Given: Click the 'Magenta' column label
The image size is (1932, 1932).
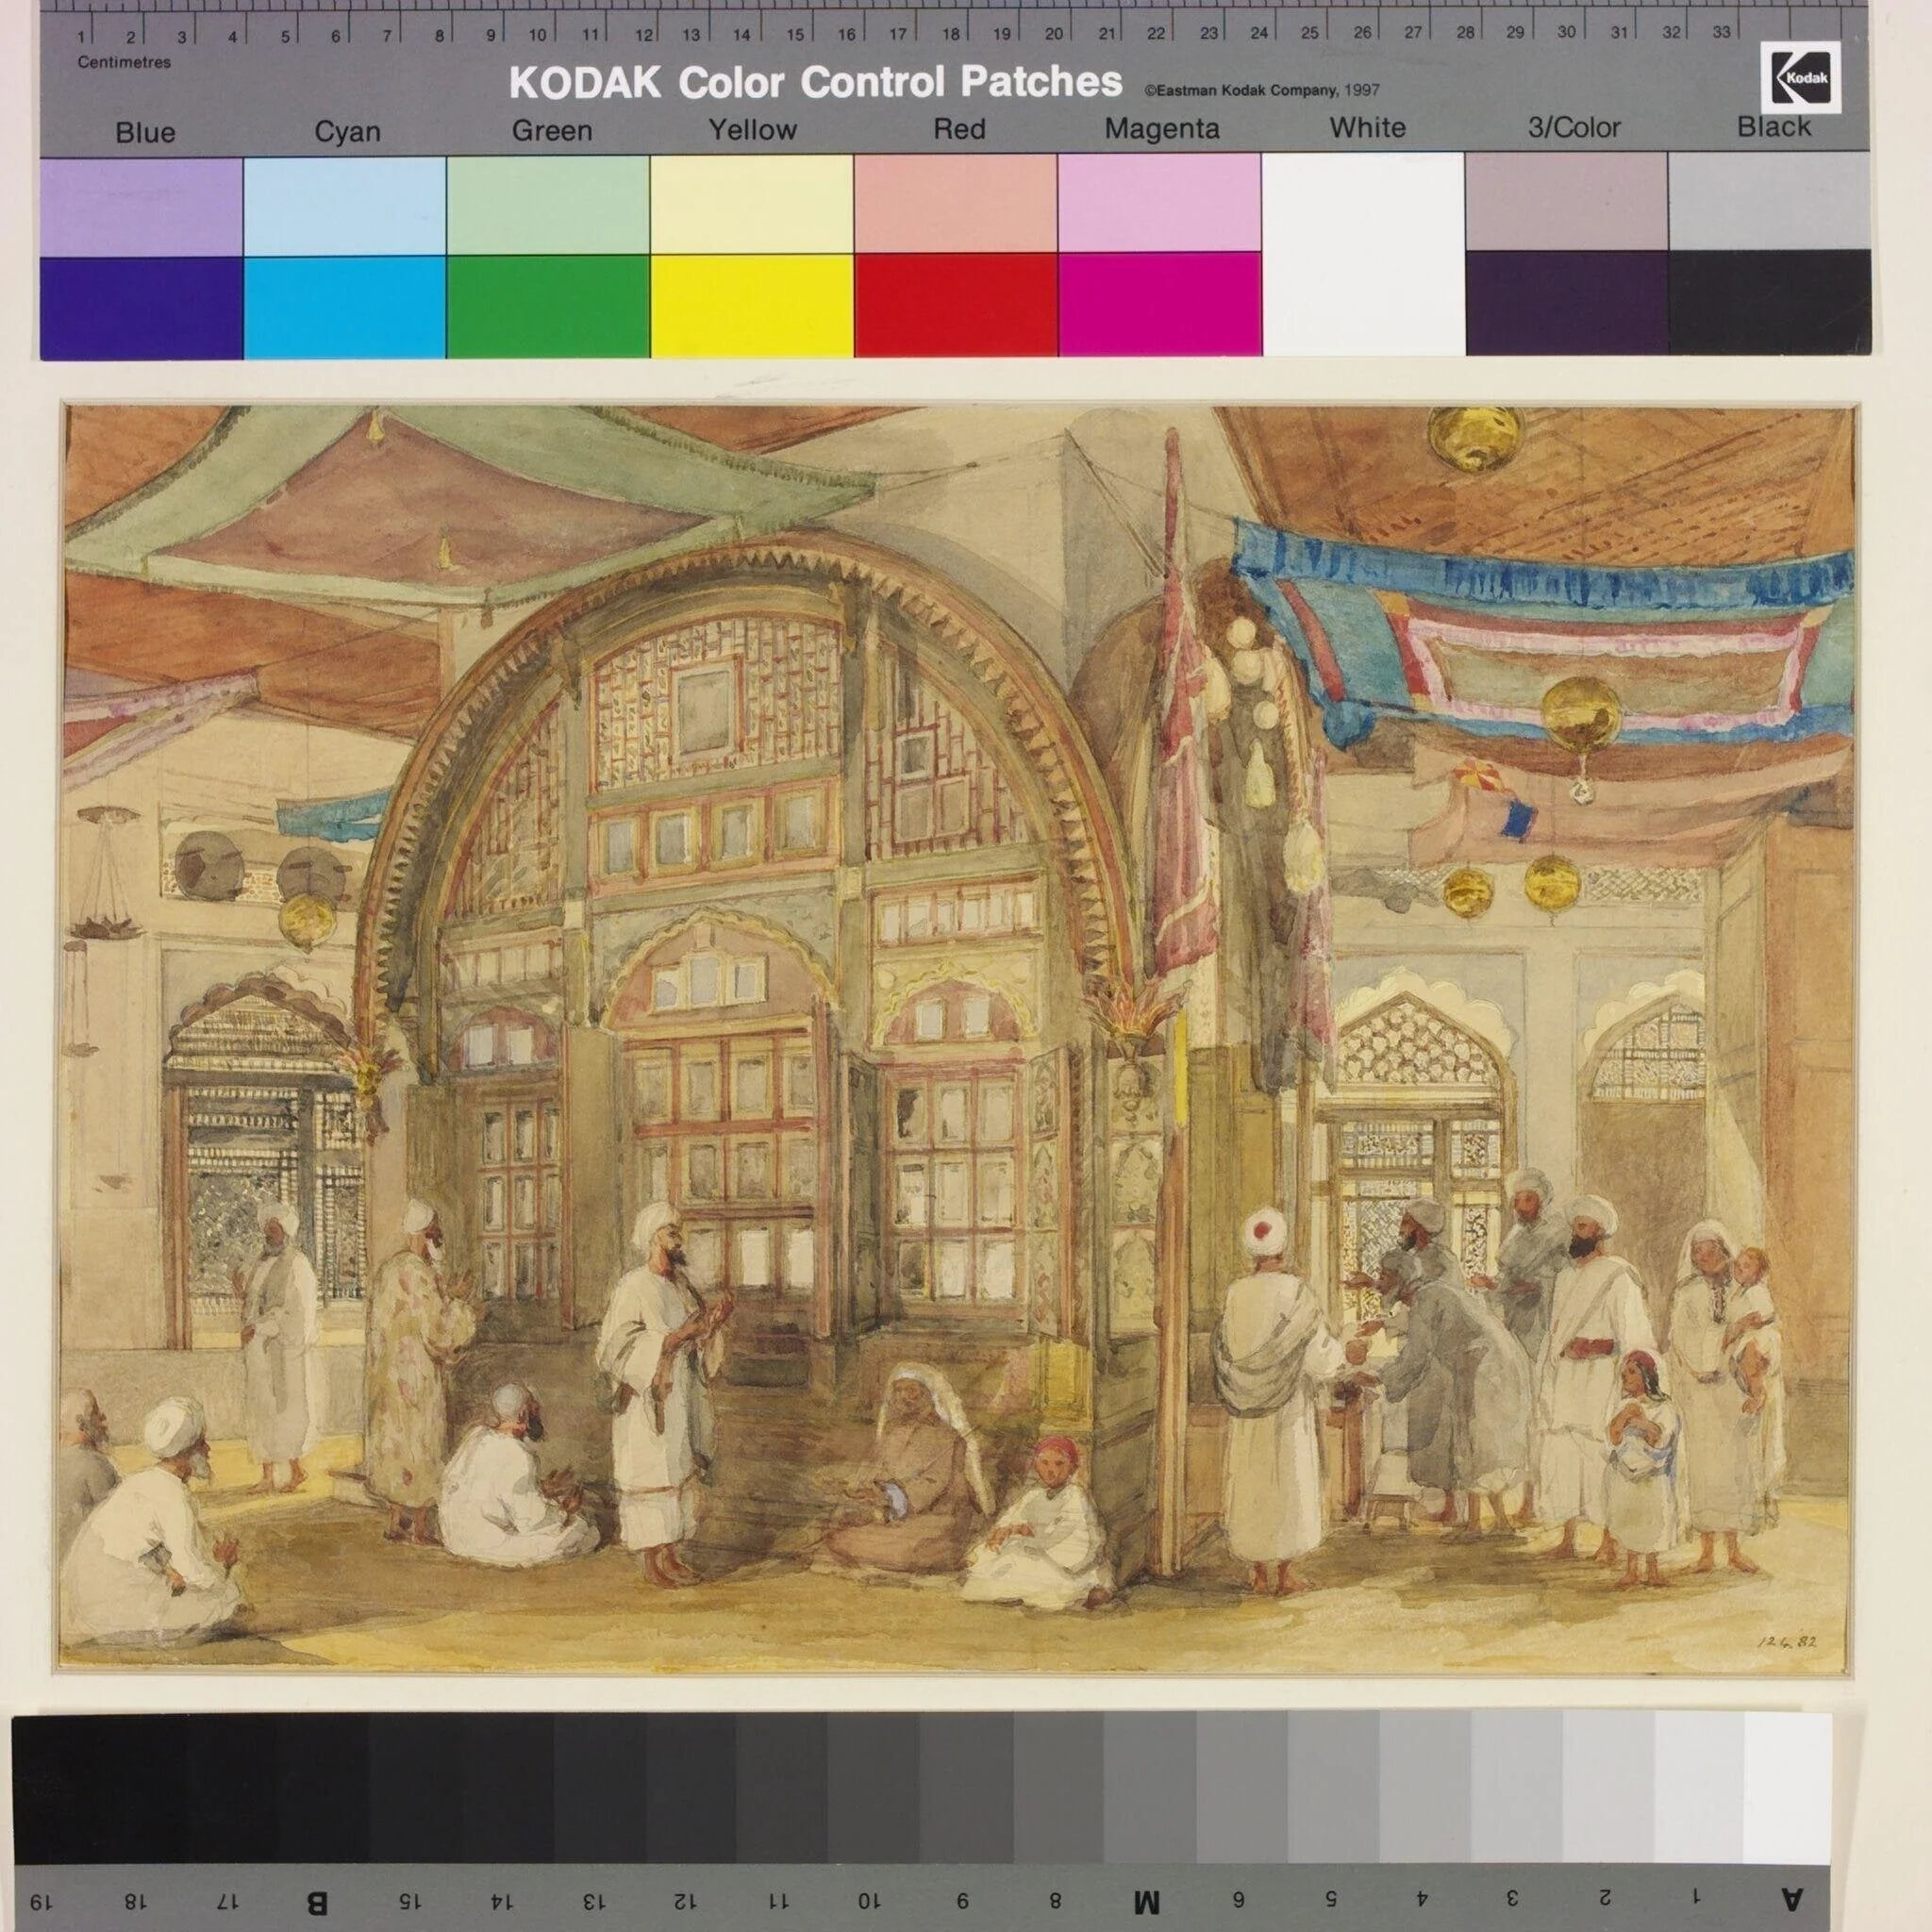Looking at the screenshot, I should [1162, 130].
